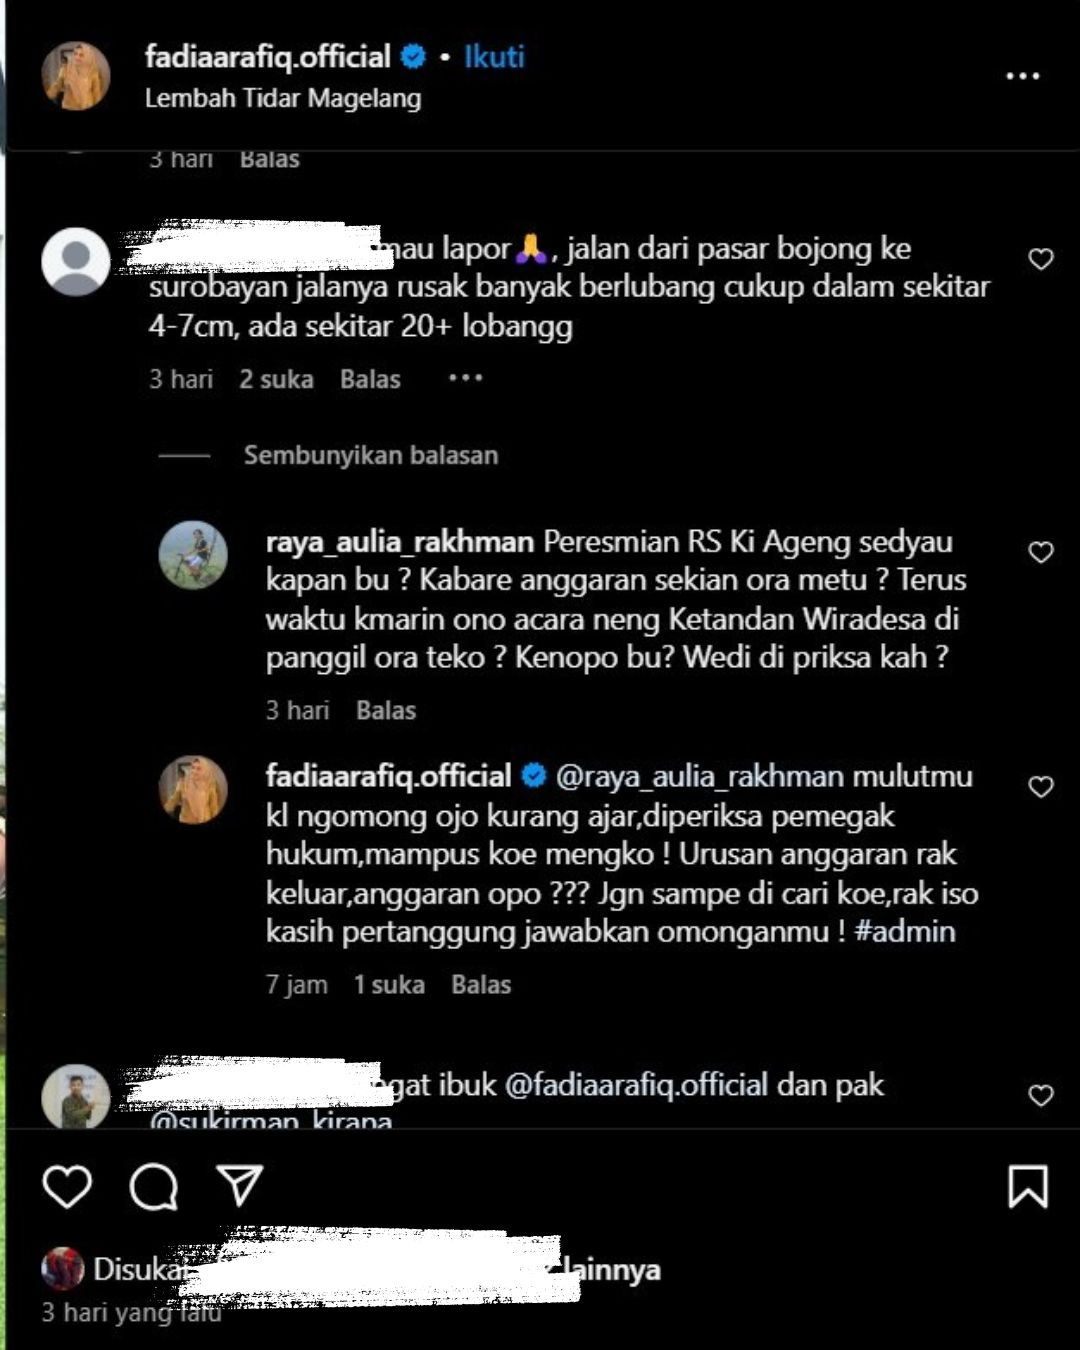Collapse replies via Sembunyikan balasan
The width and height of the screenshot is (1080, 1350).
(371, 455)
